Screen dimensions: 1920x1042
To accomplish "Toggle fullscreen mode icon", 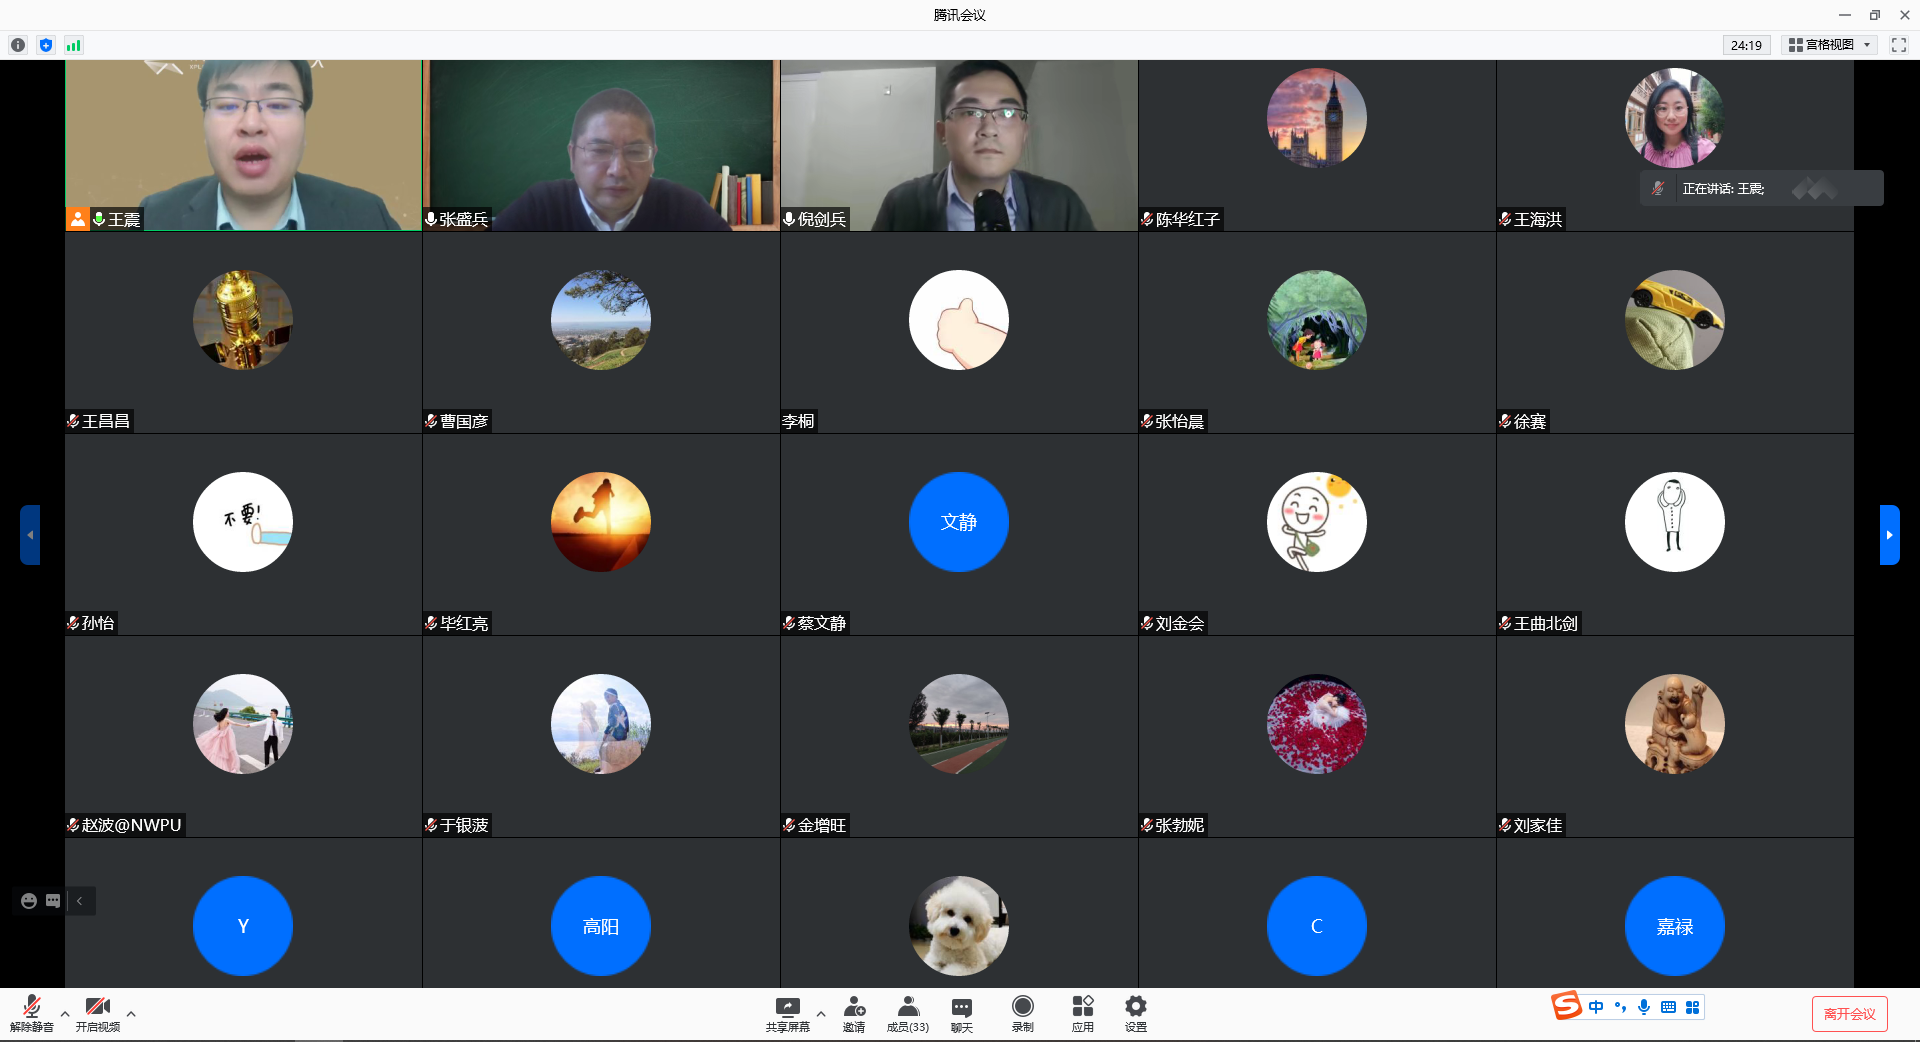I will (1899, 45).
